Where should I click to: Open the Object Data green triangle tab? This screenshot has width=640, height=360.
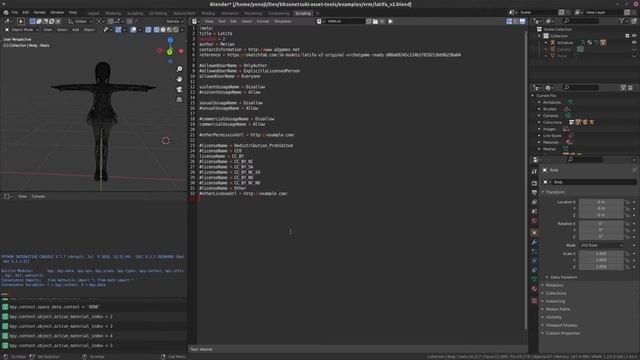[x=534, y=280]
